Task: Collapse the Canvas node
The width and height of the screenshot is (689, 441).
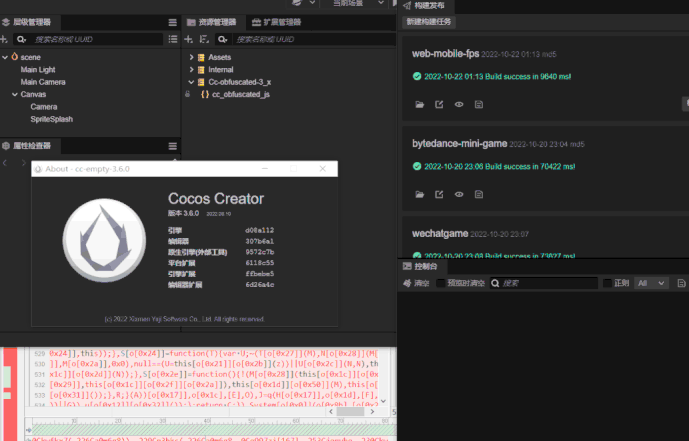Action: (x=15, y=94)
